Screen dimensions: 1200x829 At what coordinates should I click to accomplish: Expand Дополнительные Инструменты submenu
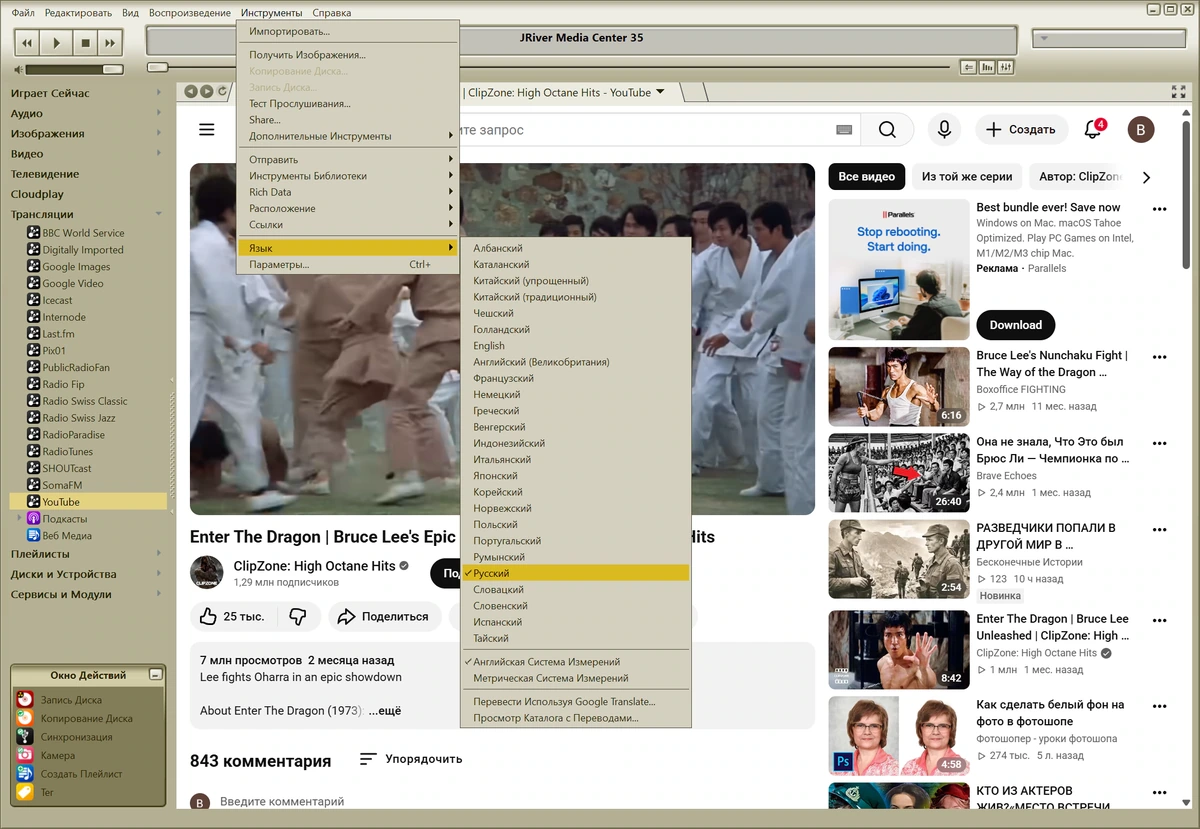(348, 136)
